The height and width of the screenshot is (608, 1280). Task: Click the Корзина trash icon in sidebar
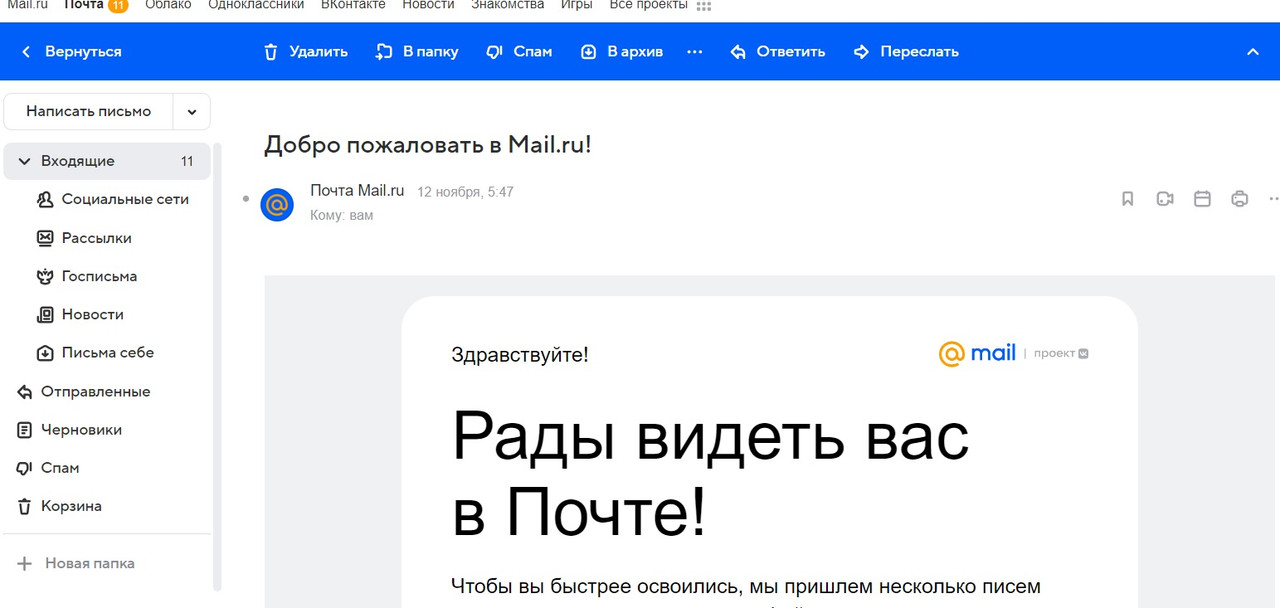(x=25, y=506)
